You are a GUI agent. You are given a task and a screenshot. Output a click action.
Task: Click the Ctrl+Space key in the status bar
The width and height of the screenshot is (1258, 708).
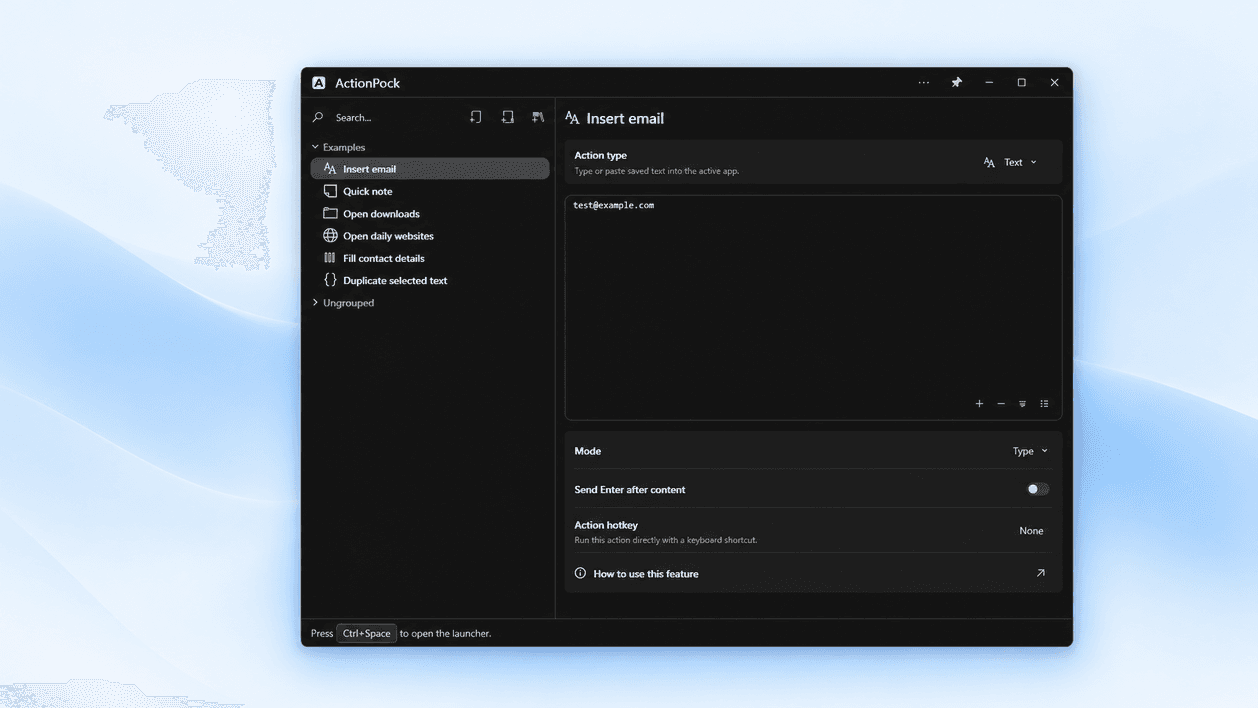click(366, 633)
